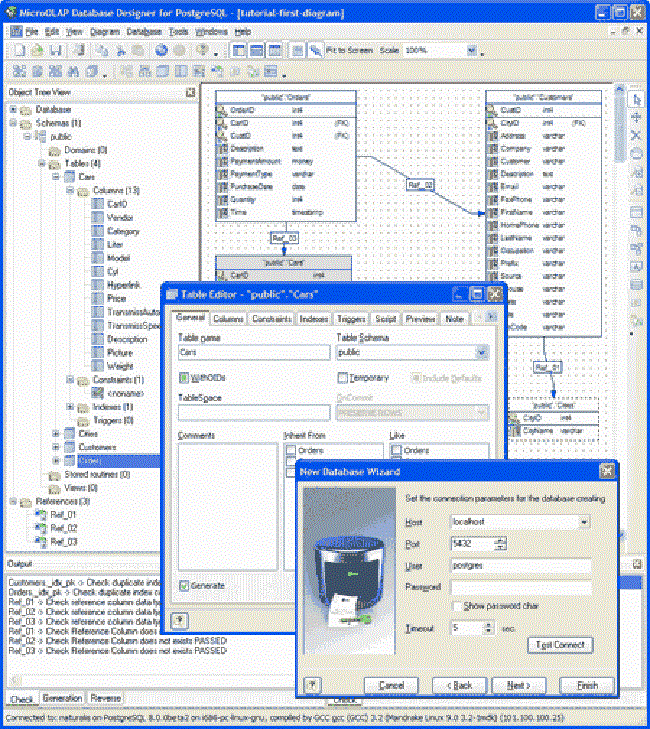
Task: Toggle the WithOIDs checkbox
Action: (x=184, y=378)
